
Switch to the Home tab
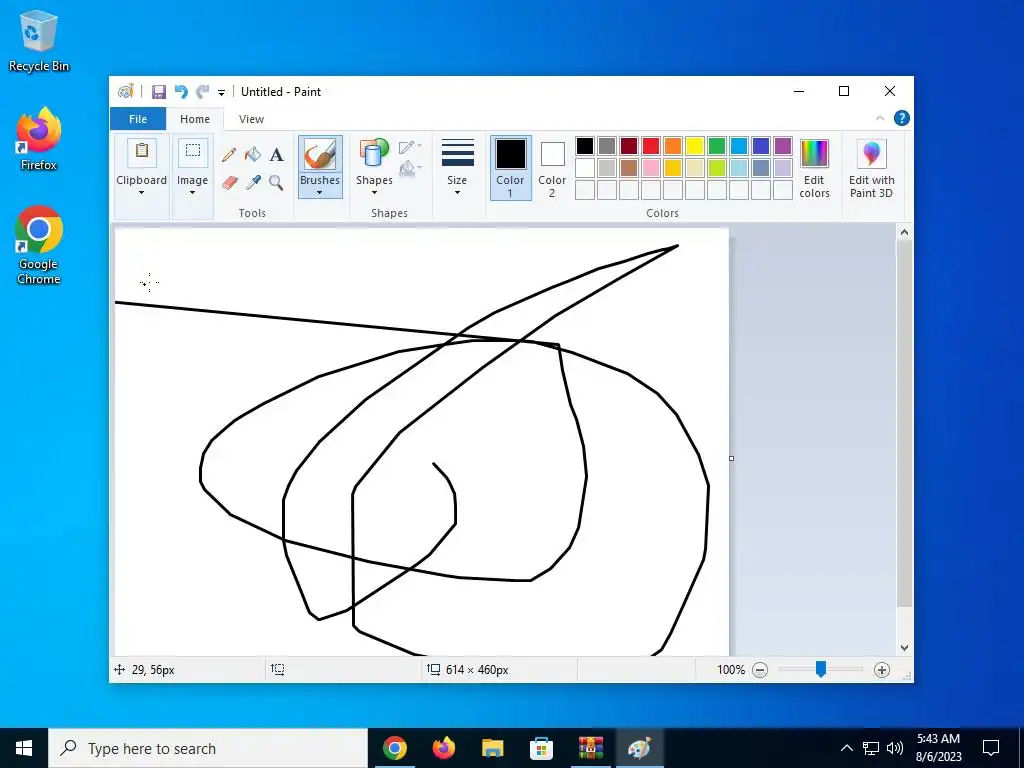[195, 119]
